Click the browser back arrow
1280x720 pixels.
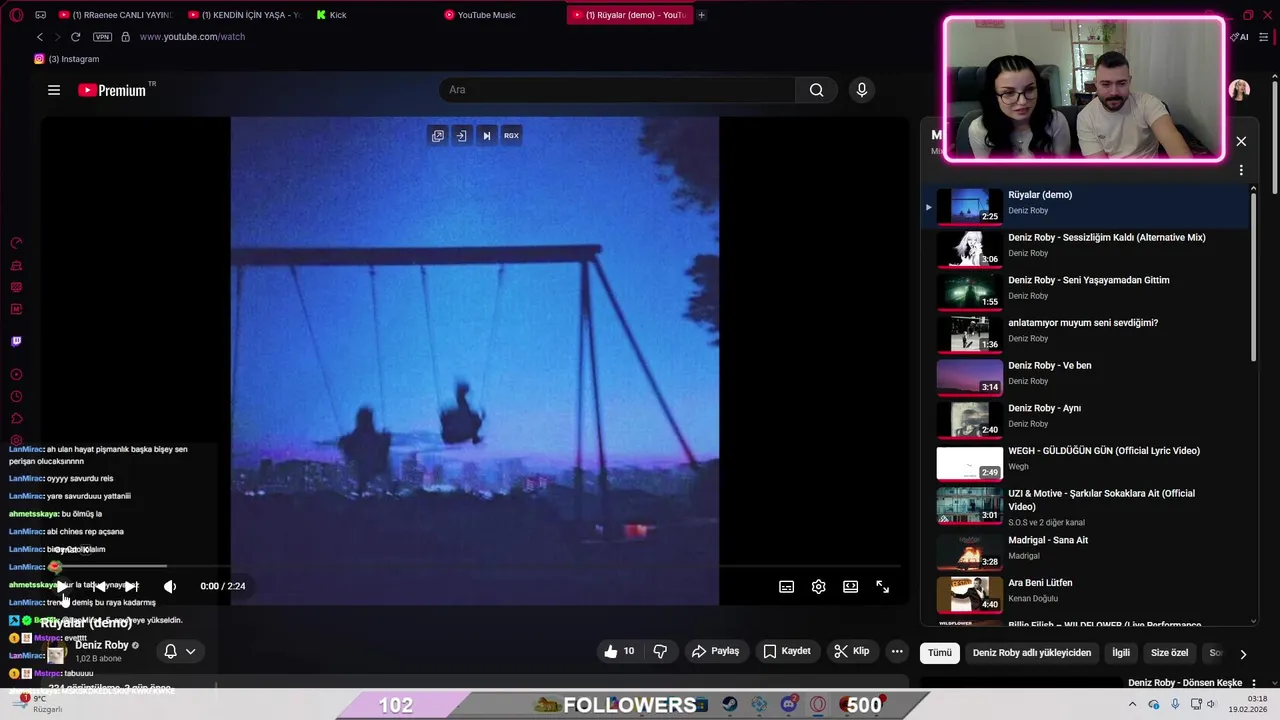pos(40,37)
